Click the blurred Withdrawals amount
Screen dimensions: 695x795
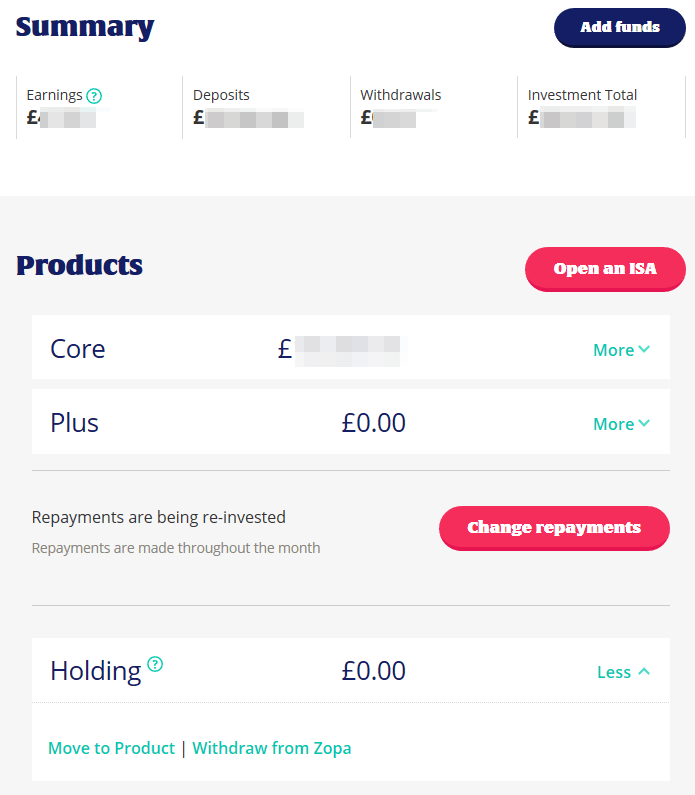(388, 118)
